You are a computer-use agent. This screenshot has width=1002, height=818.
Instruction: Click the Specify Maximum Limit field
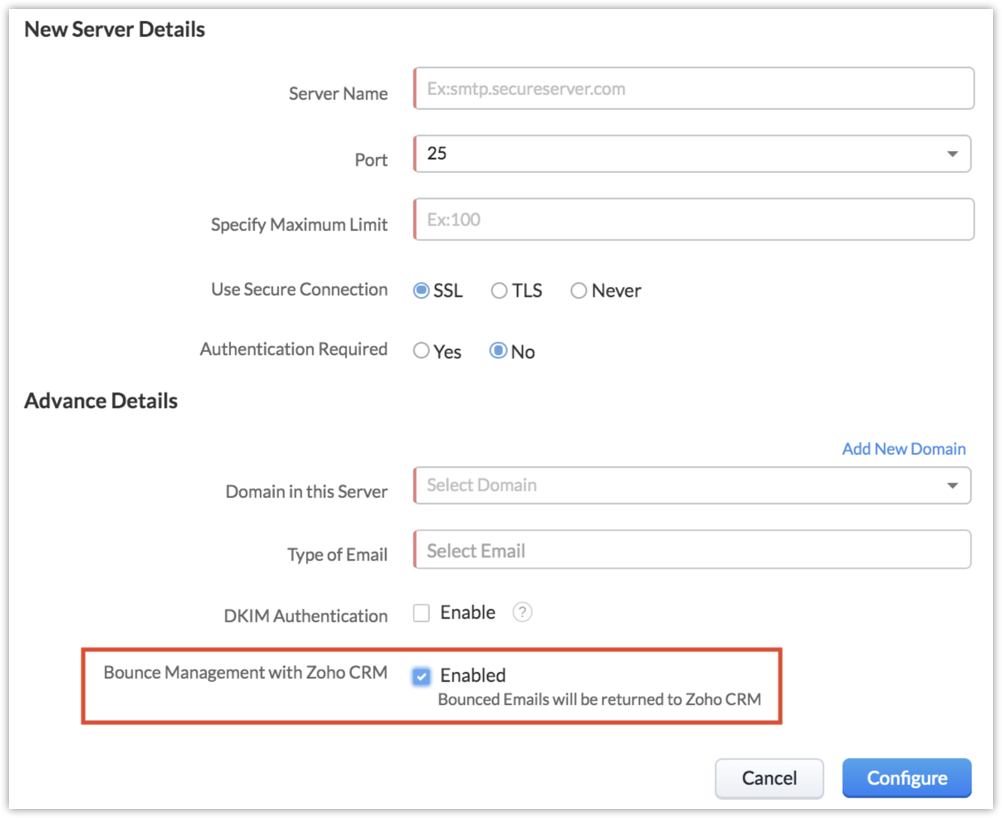pyautogui.click(x=693, y=220)
